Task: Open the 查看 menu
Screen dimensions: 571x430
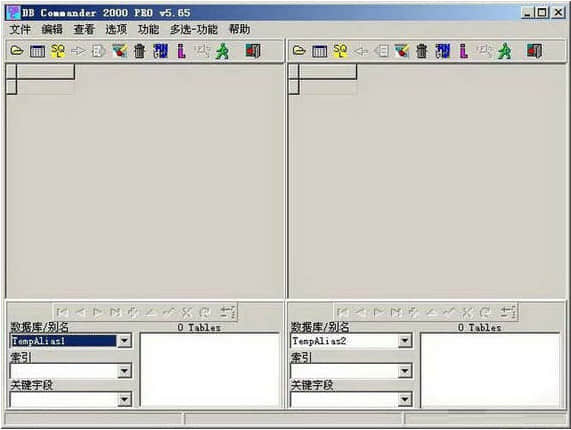Action: (x=84, y=29)
